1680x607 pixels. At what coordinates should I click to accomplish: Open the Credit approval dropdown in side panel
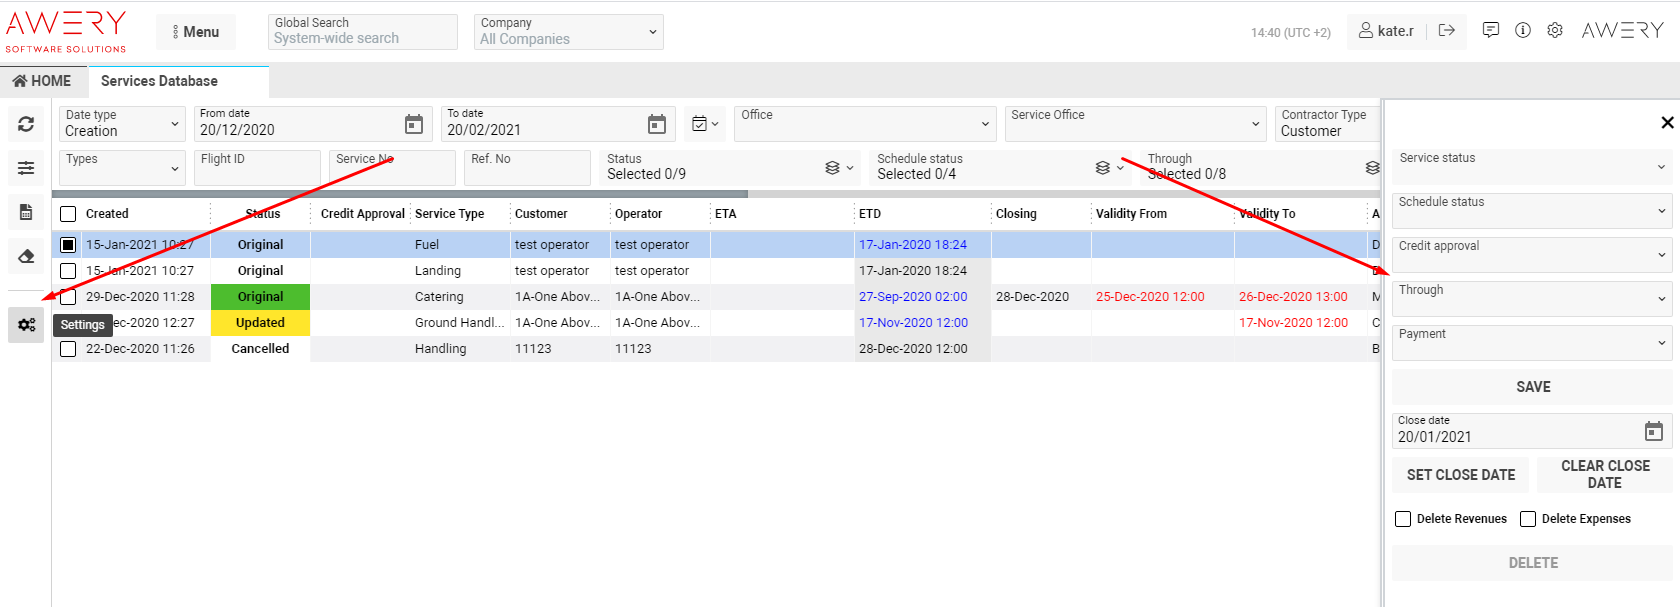1531,255
